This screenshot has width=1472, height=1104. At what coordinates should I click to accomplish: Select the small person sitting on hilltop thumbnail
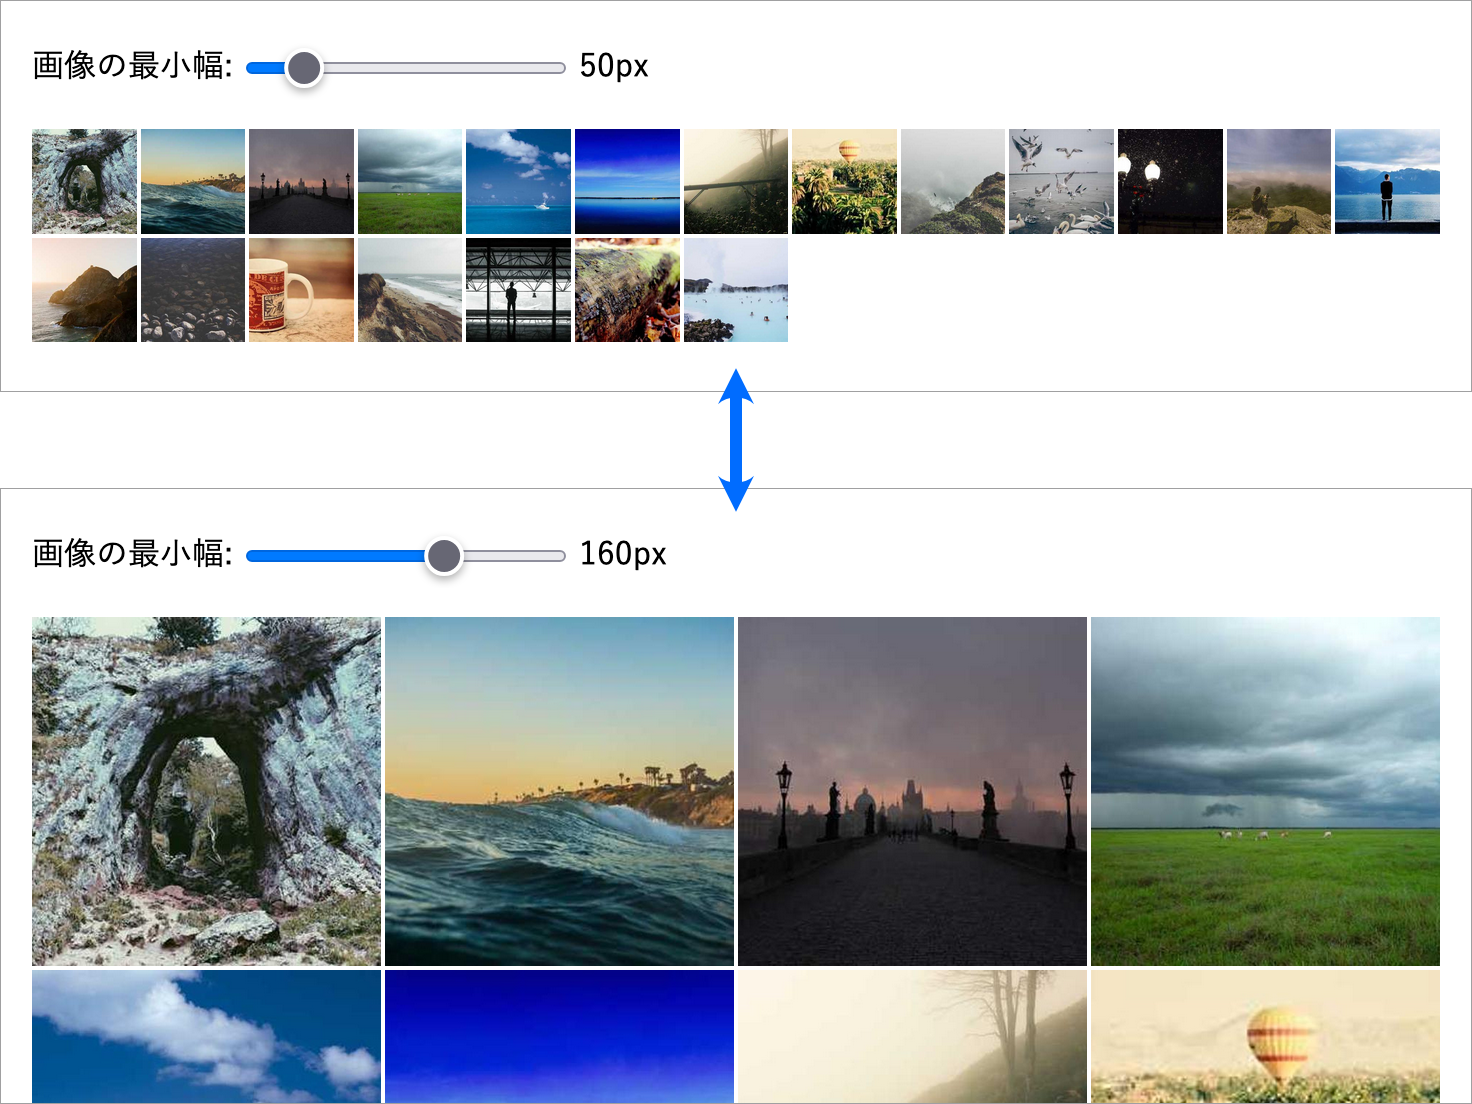1279,181
